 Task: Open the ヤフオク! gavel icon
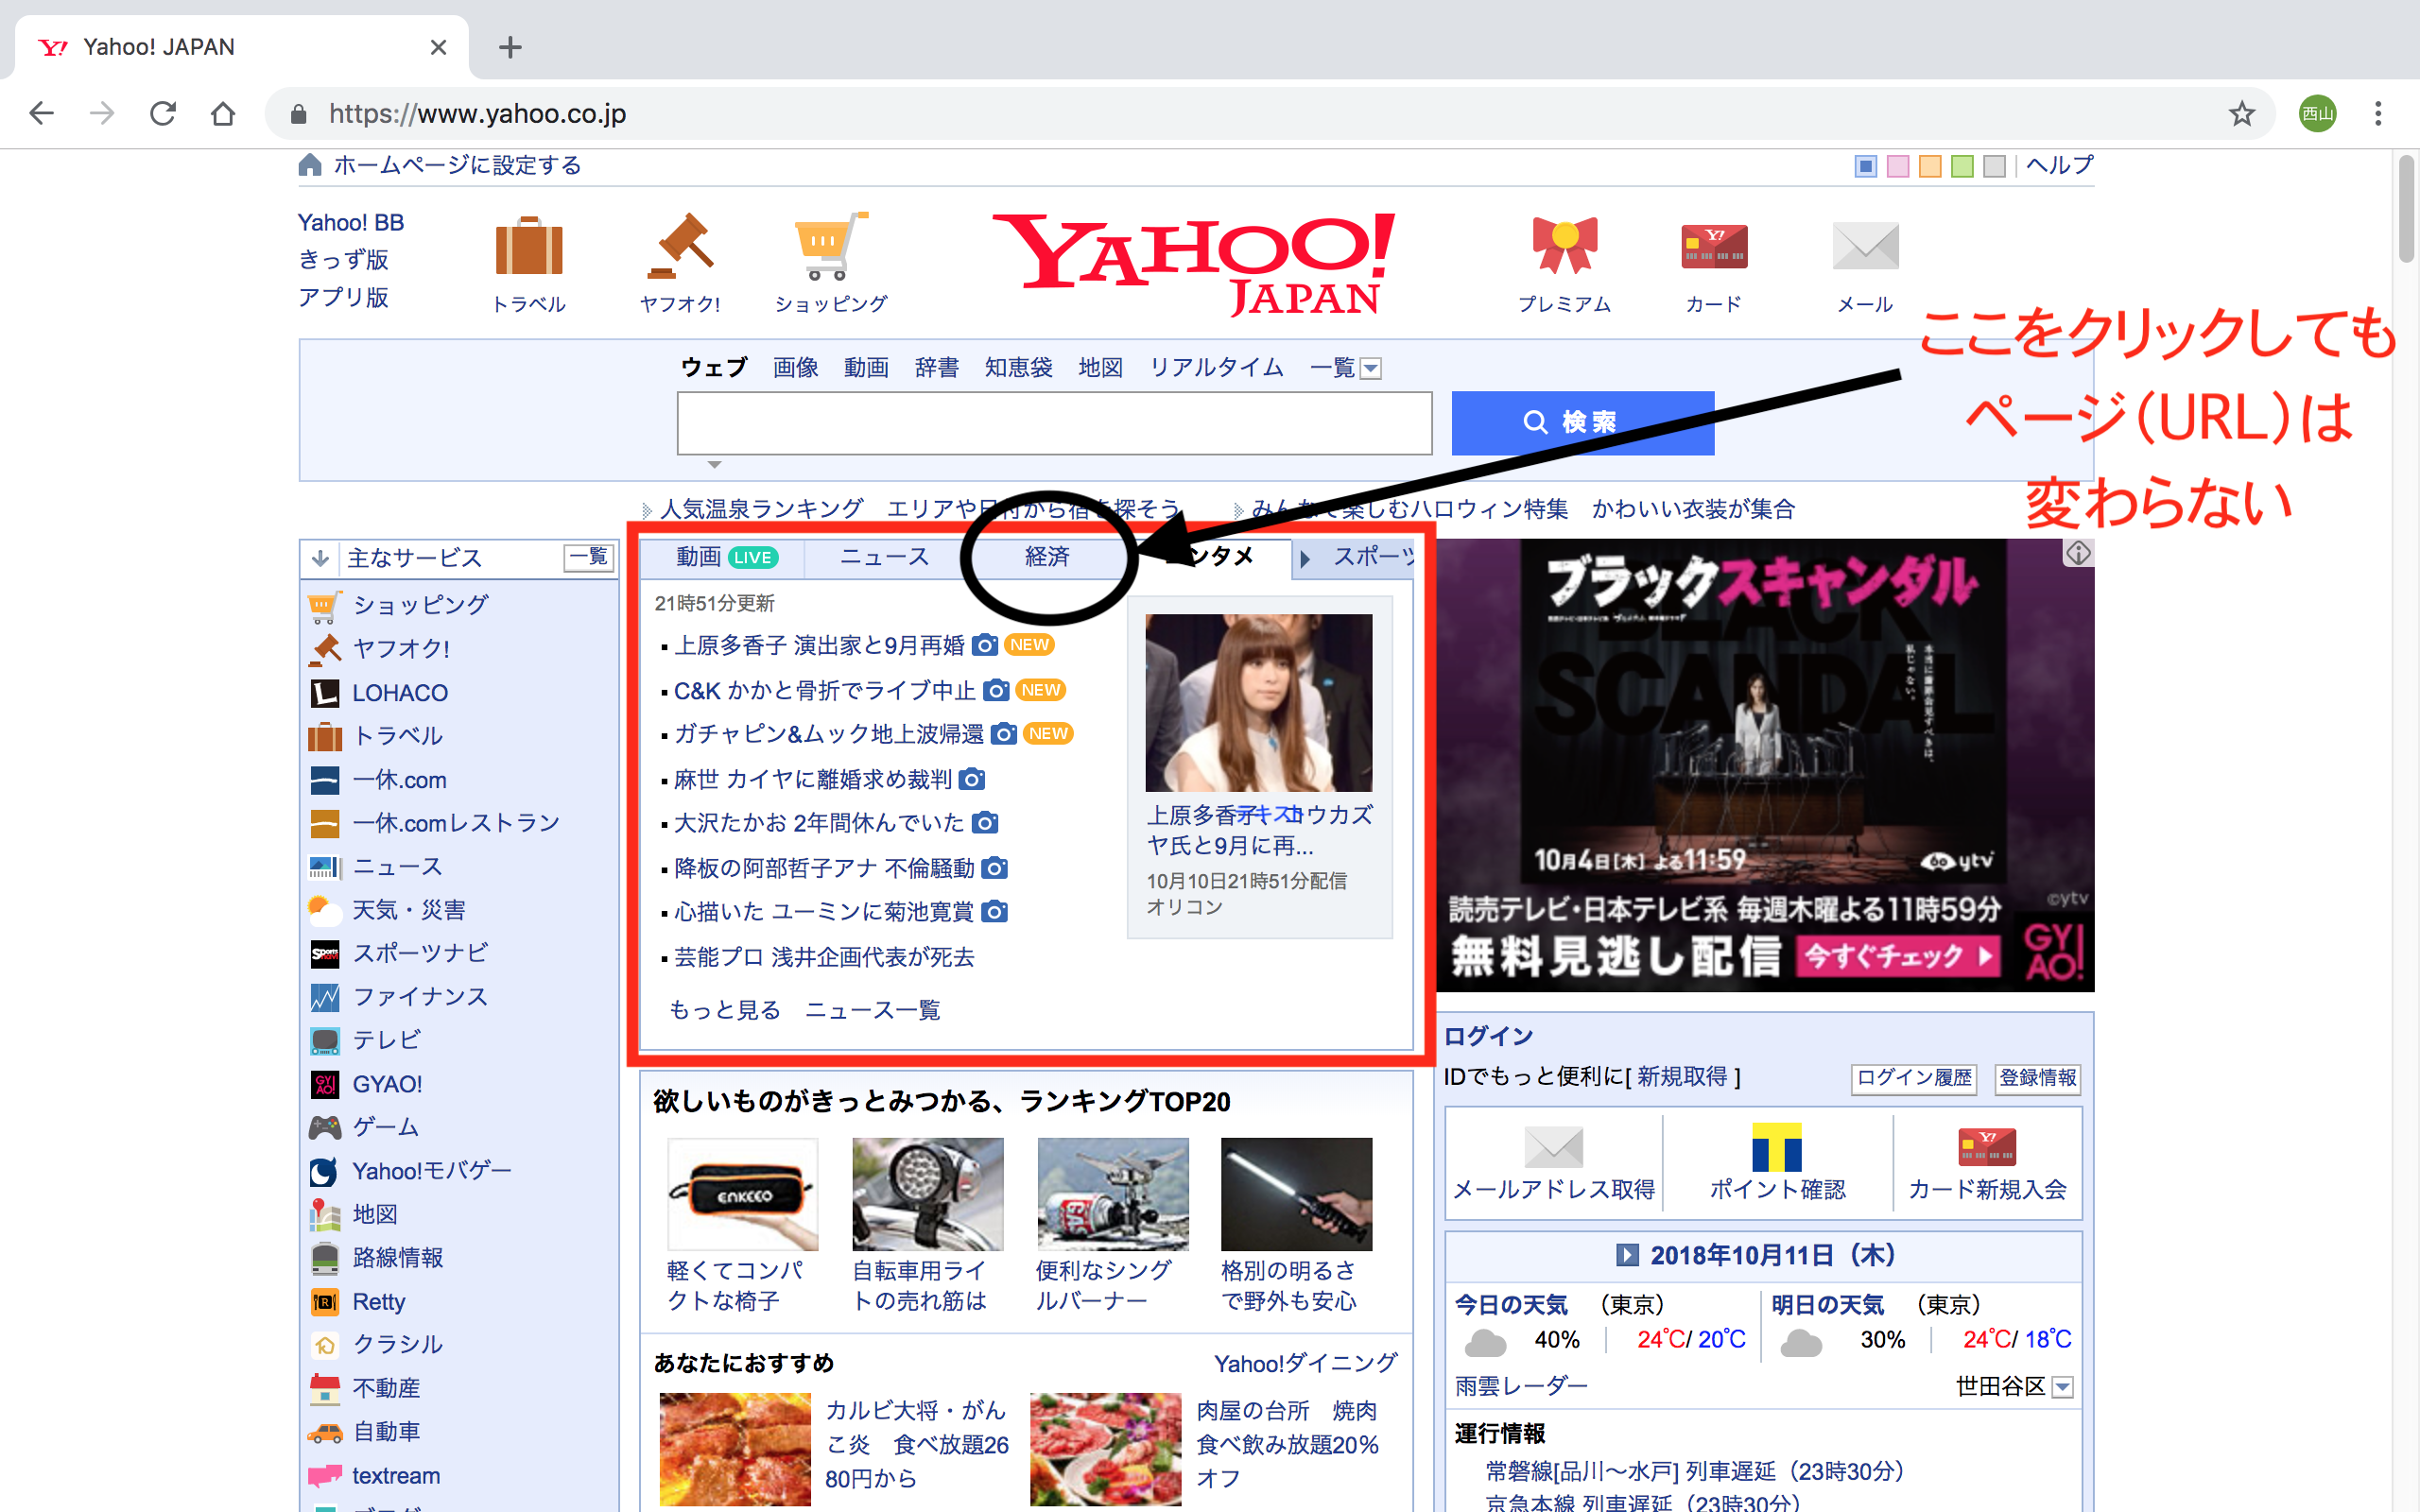pyautogui.click(x=680, y=246)
